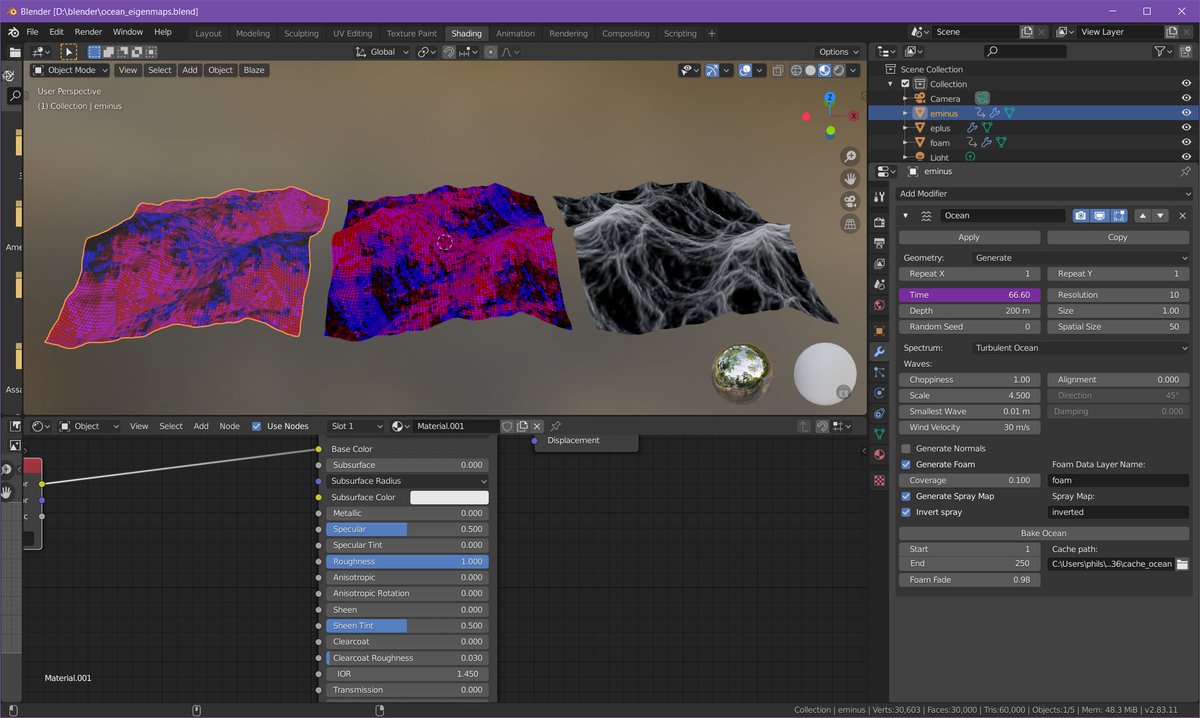This screenshot has width=1200, height=718.
Task: Open the Physics Properties icon
Action: (x=878, y=392)
